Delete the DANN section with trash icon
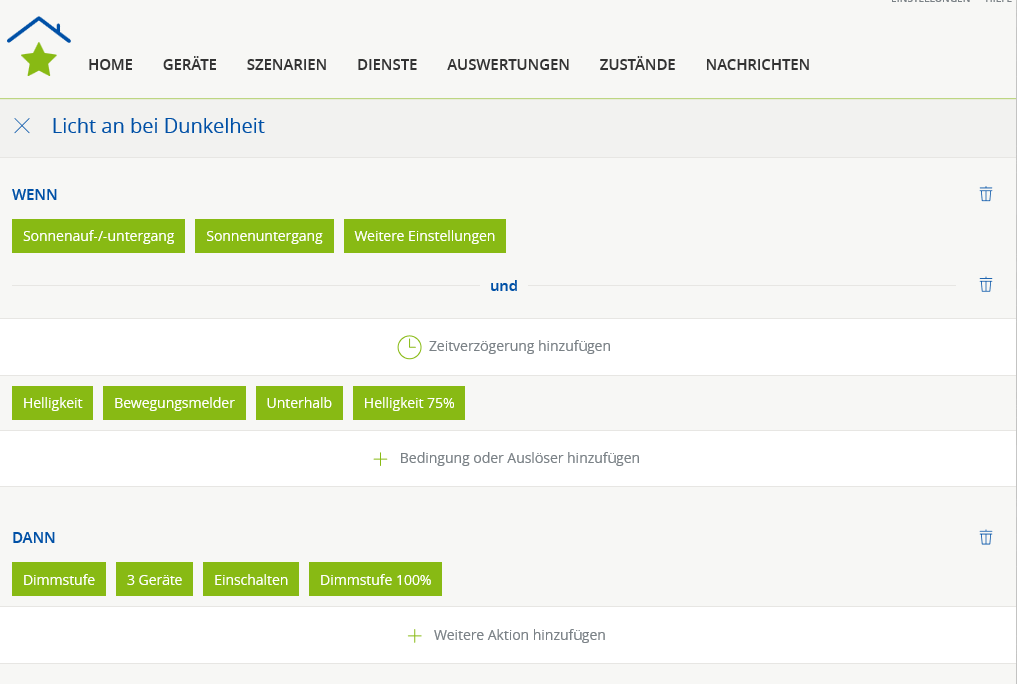 click(985, 537)
